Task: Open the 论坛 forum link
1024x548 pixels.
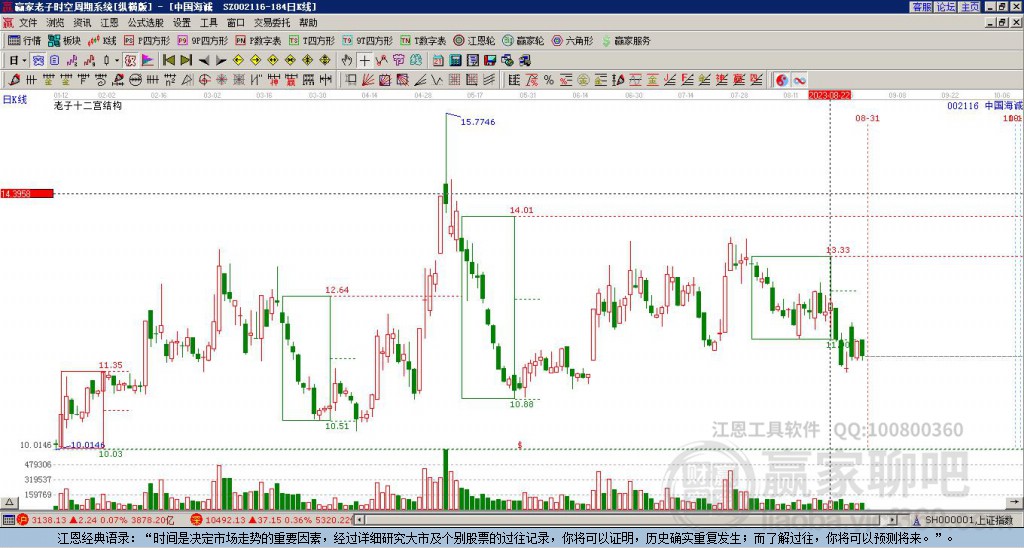Action: [946, 7]
